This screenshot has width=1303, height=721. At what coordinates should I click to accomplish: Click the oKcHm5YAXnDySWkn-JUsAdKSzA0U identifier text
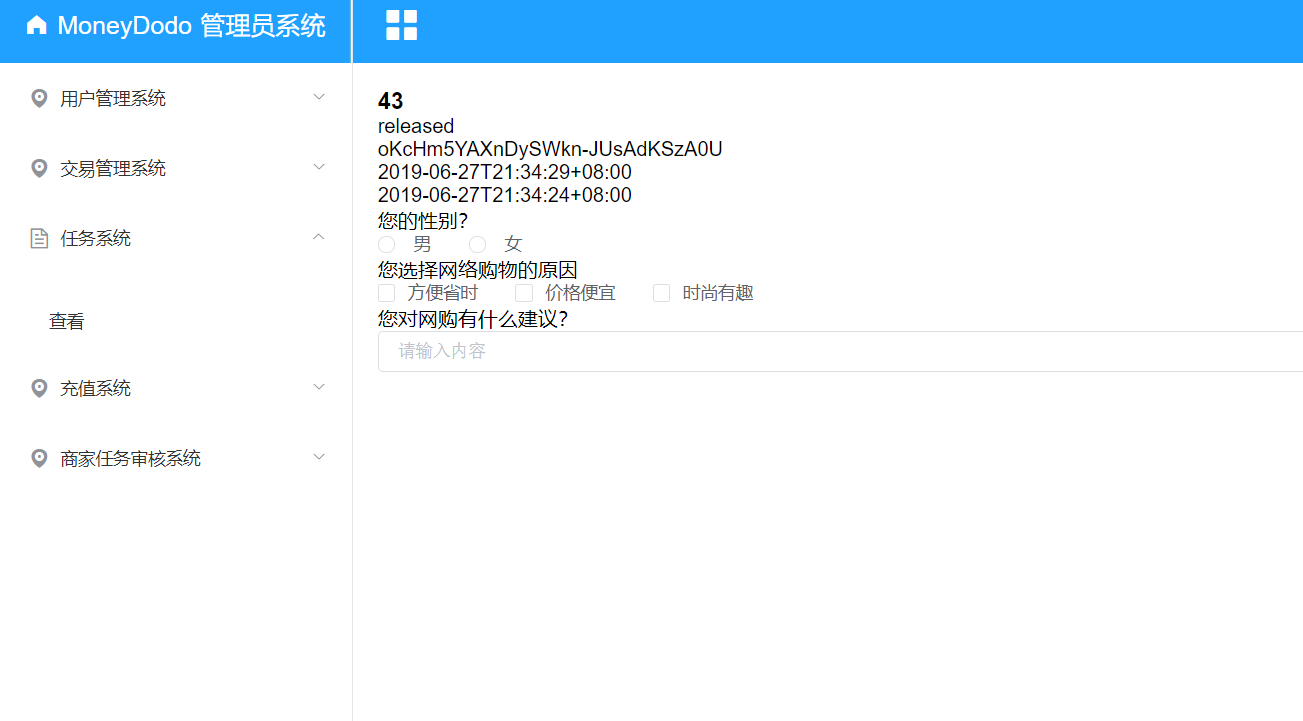tap(550, 149)
